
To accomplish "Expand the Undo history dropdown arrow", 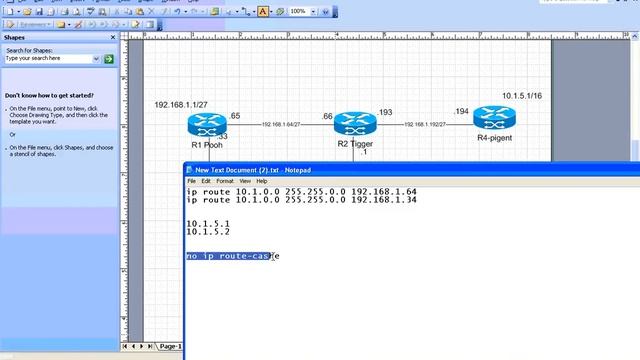I will [186, 12].
